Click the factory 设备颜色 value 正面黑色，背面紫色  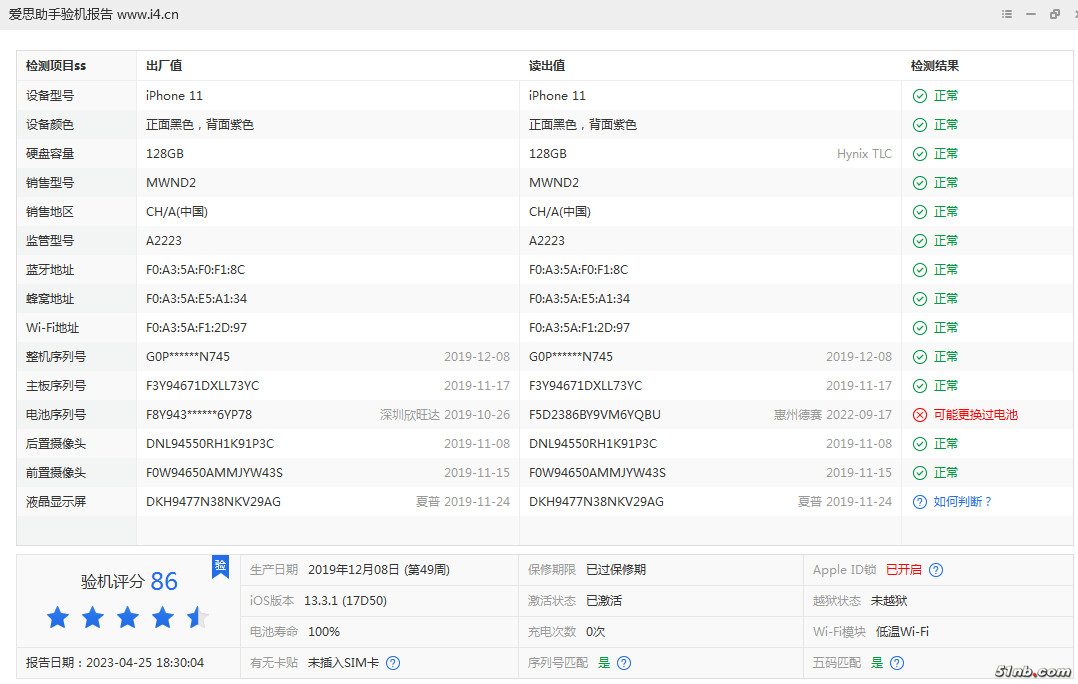[x=200, y=125]
